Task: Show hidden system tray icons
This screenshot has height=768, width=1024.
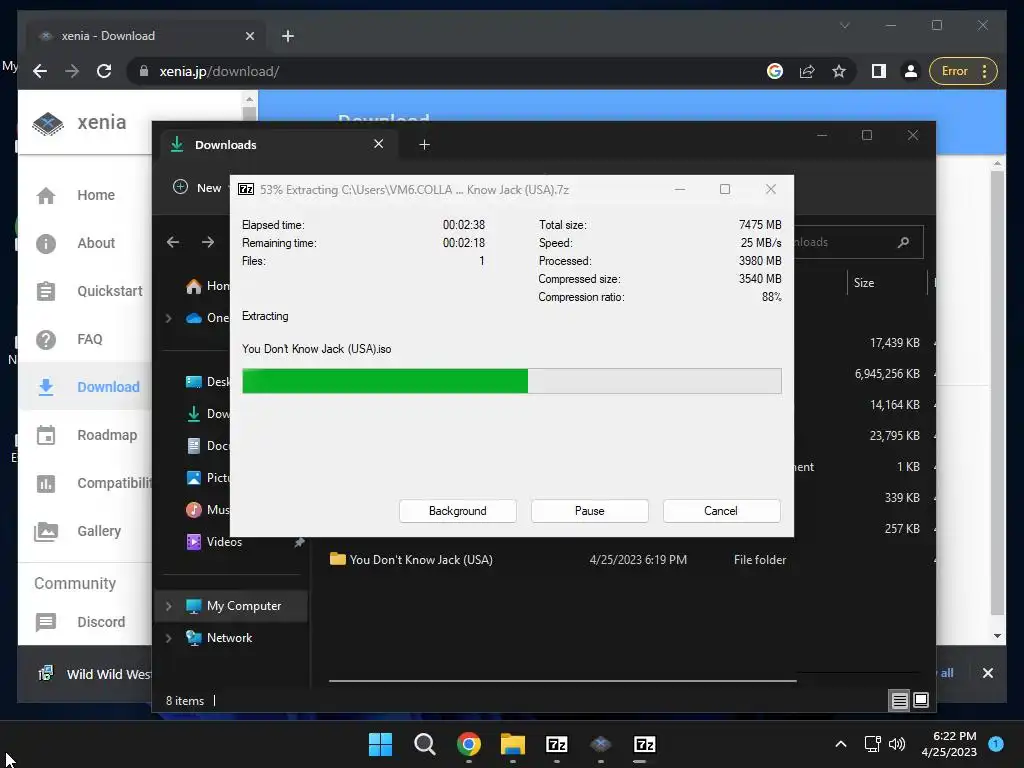Action: pos(841,744)
